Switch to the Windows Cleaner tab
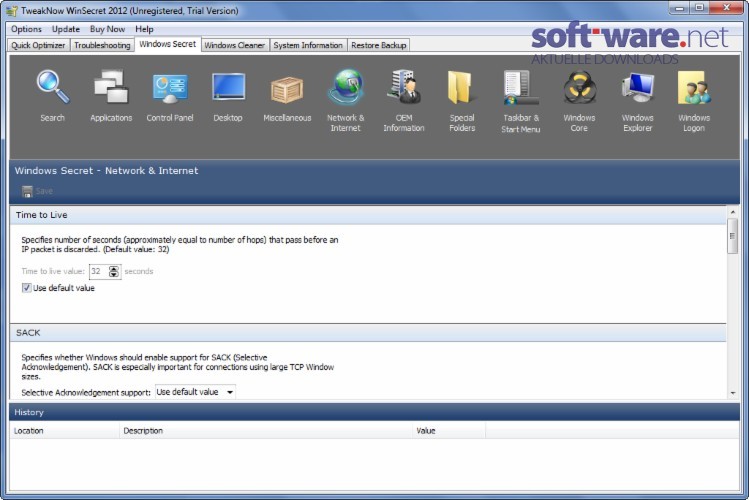This screenshot has width=749, height=500. [x=235, y=45]
